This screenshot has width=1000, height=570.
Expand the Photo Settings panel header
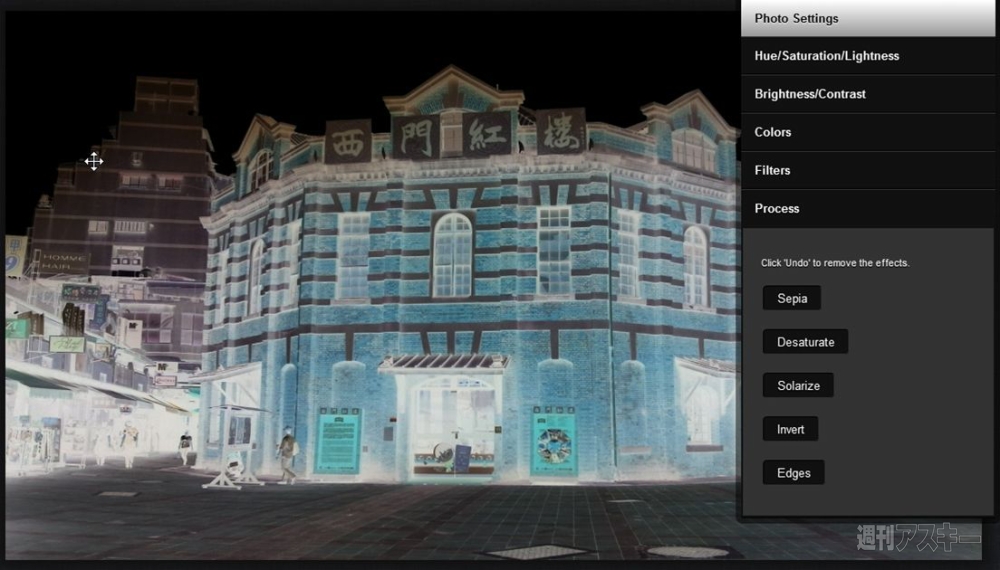[867, 18]
